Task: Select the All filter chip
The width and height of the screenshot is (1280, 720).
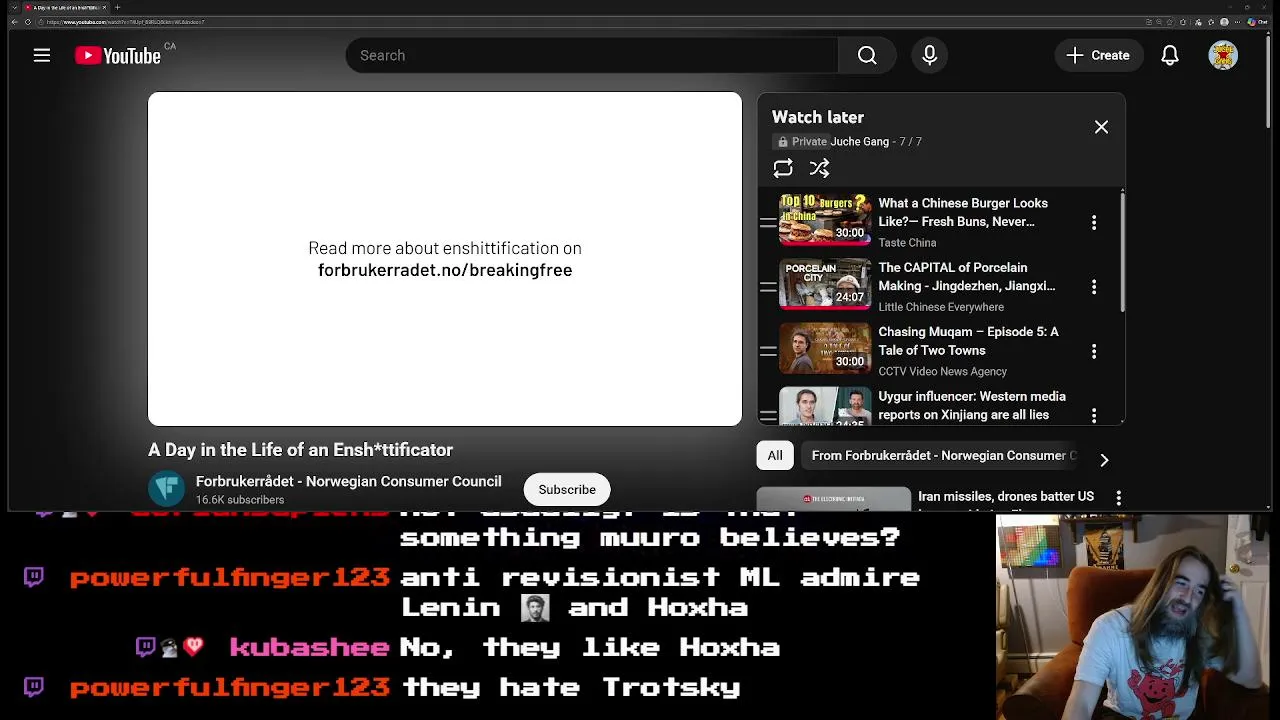Action: point(775,455)
